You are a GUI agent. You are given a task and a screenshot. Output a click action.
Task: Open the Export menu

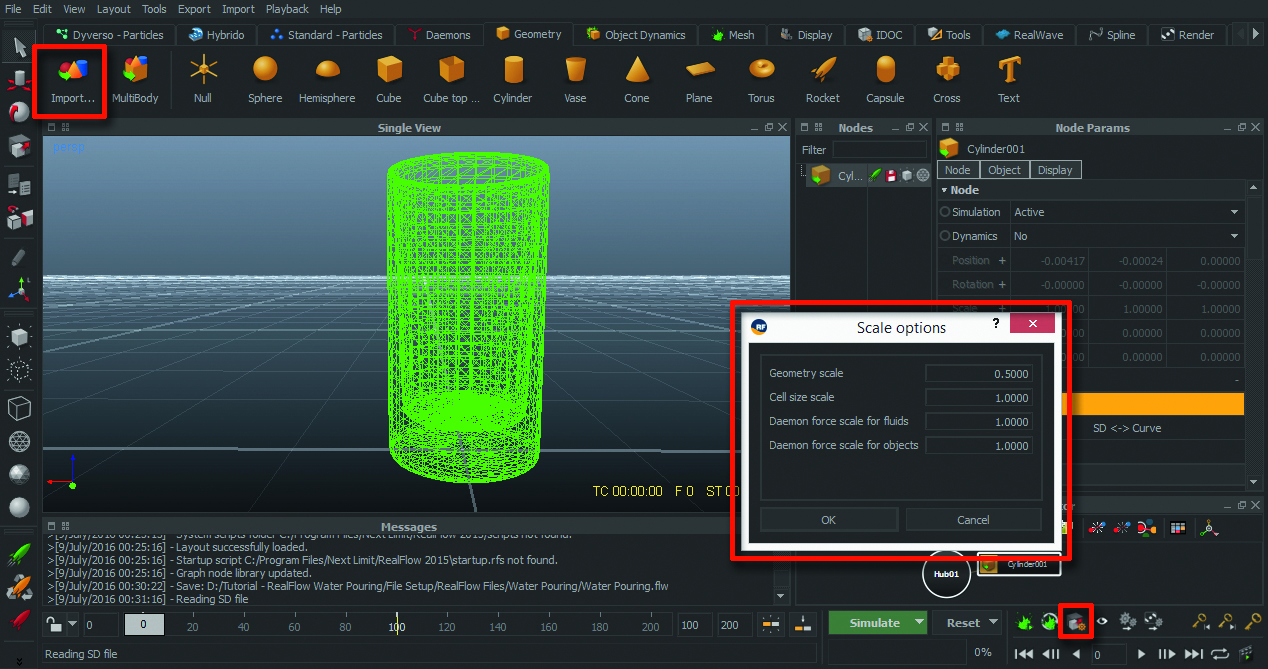[x=194, y=9]
